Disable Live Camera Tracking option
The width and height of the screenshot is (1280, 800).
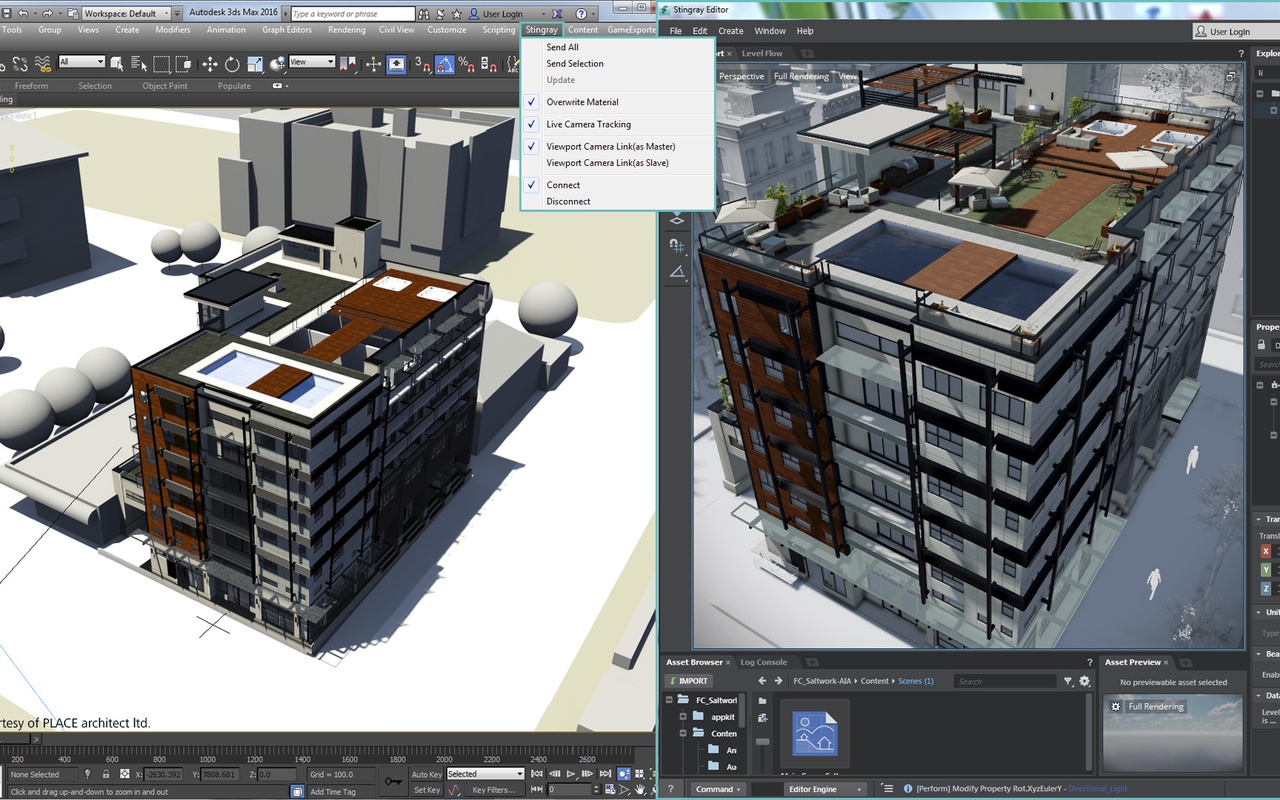coord(588,125)
